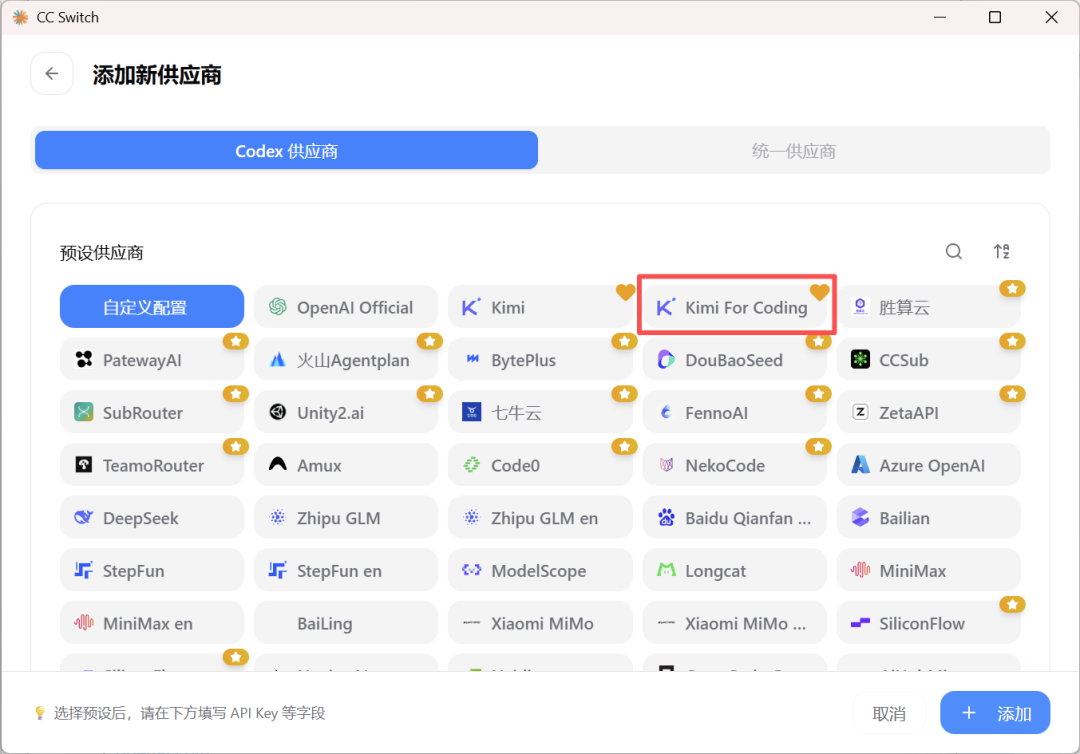Pick the StepFun en provider
The height and width of the screenshot is (754, 1080).
tap(346, 570)
